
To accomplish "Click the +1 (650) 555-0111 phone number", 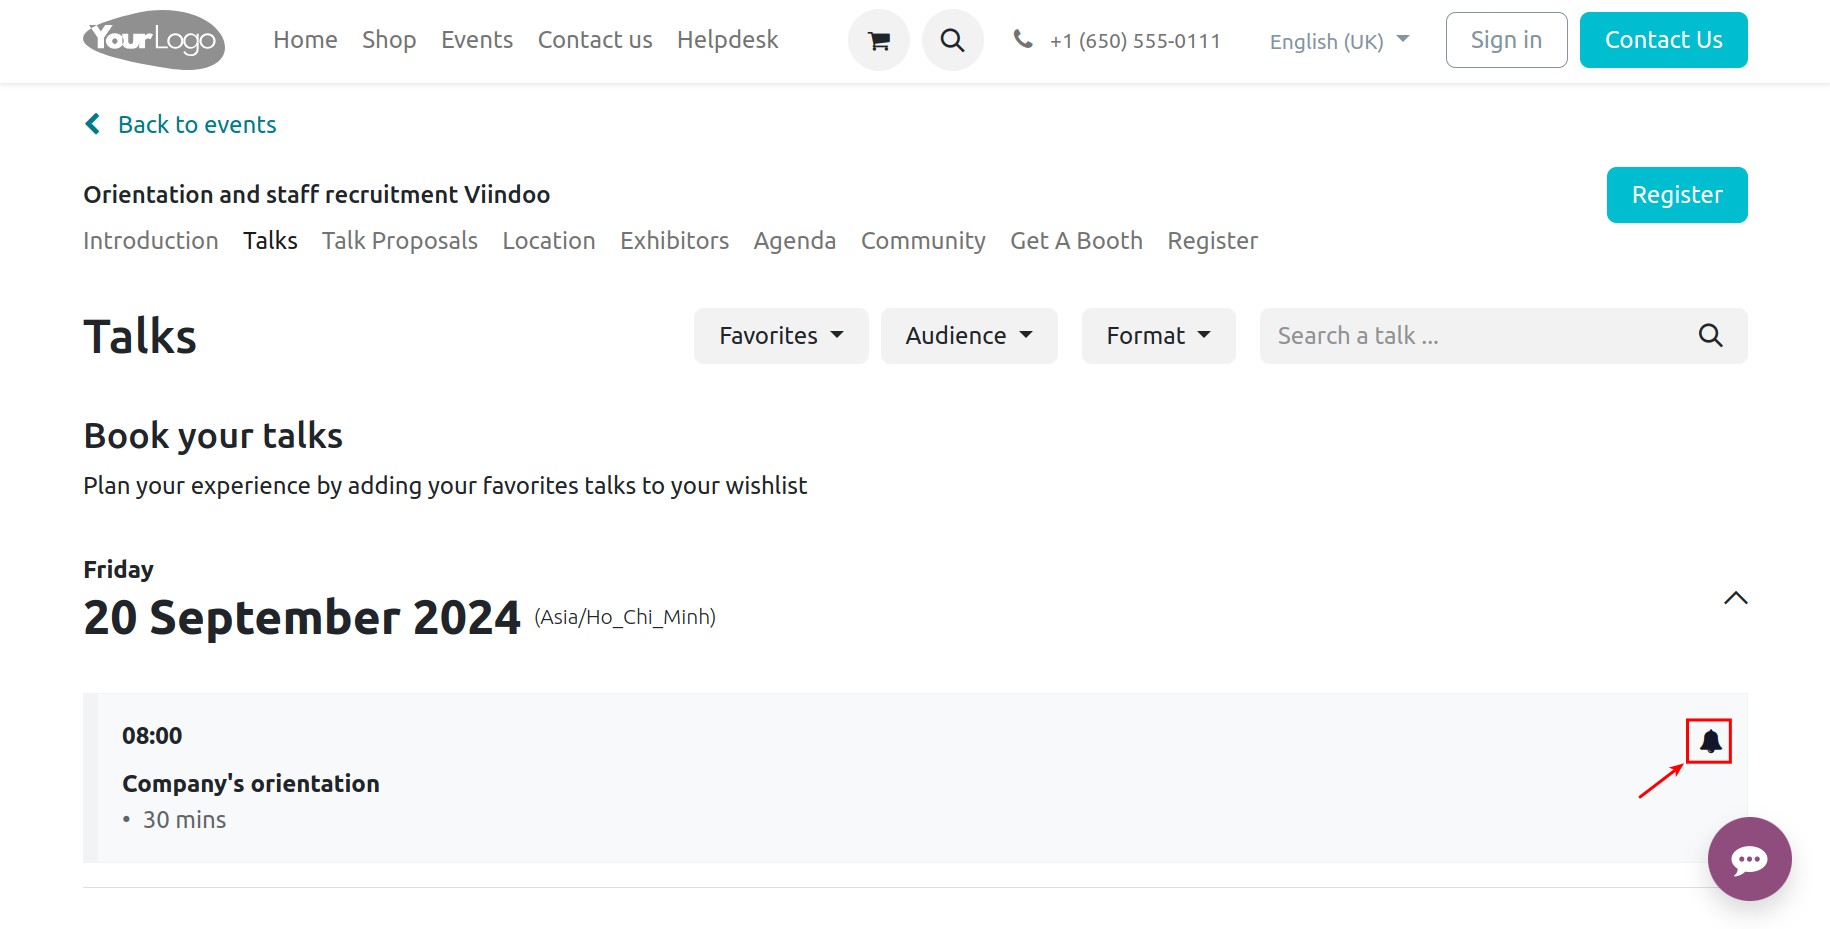I will [x=1135, y=41].
